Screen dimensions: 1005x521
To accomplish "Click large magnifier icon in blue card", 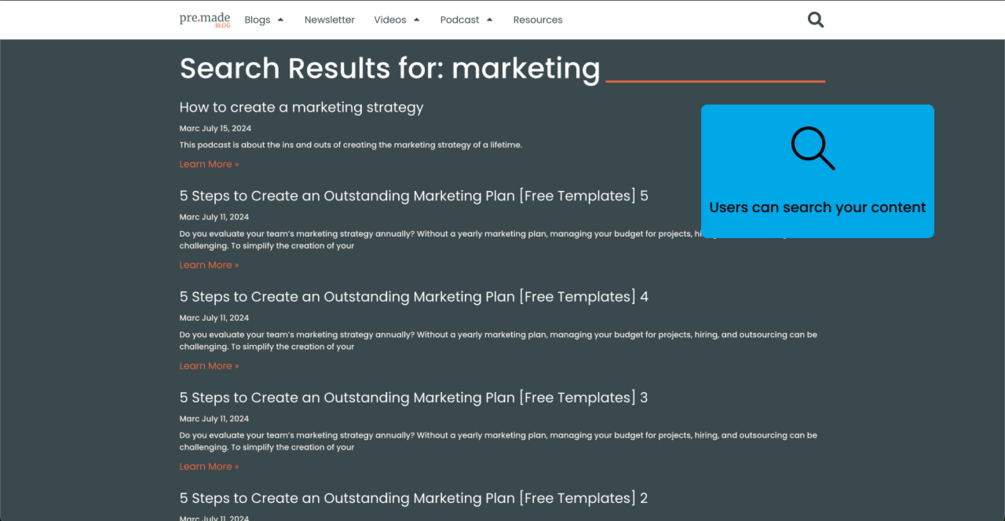I will click(x=813, y=148).
